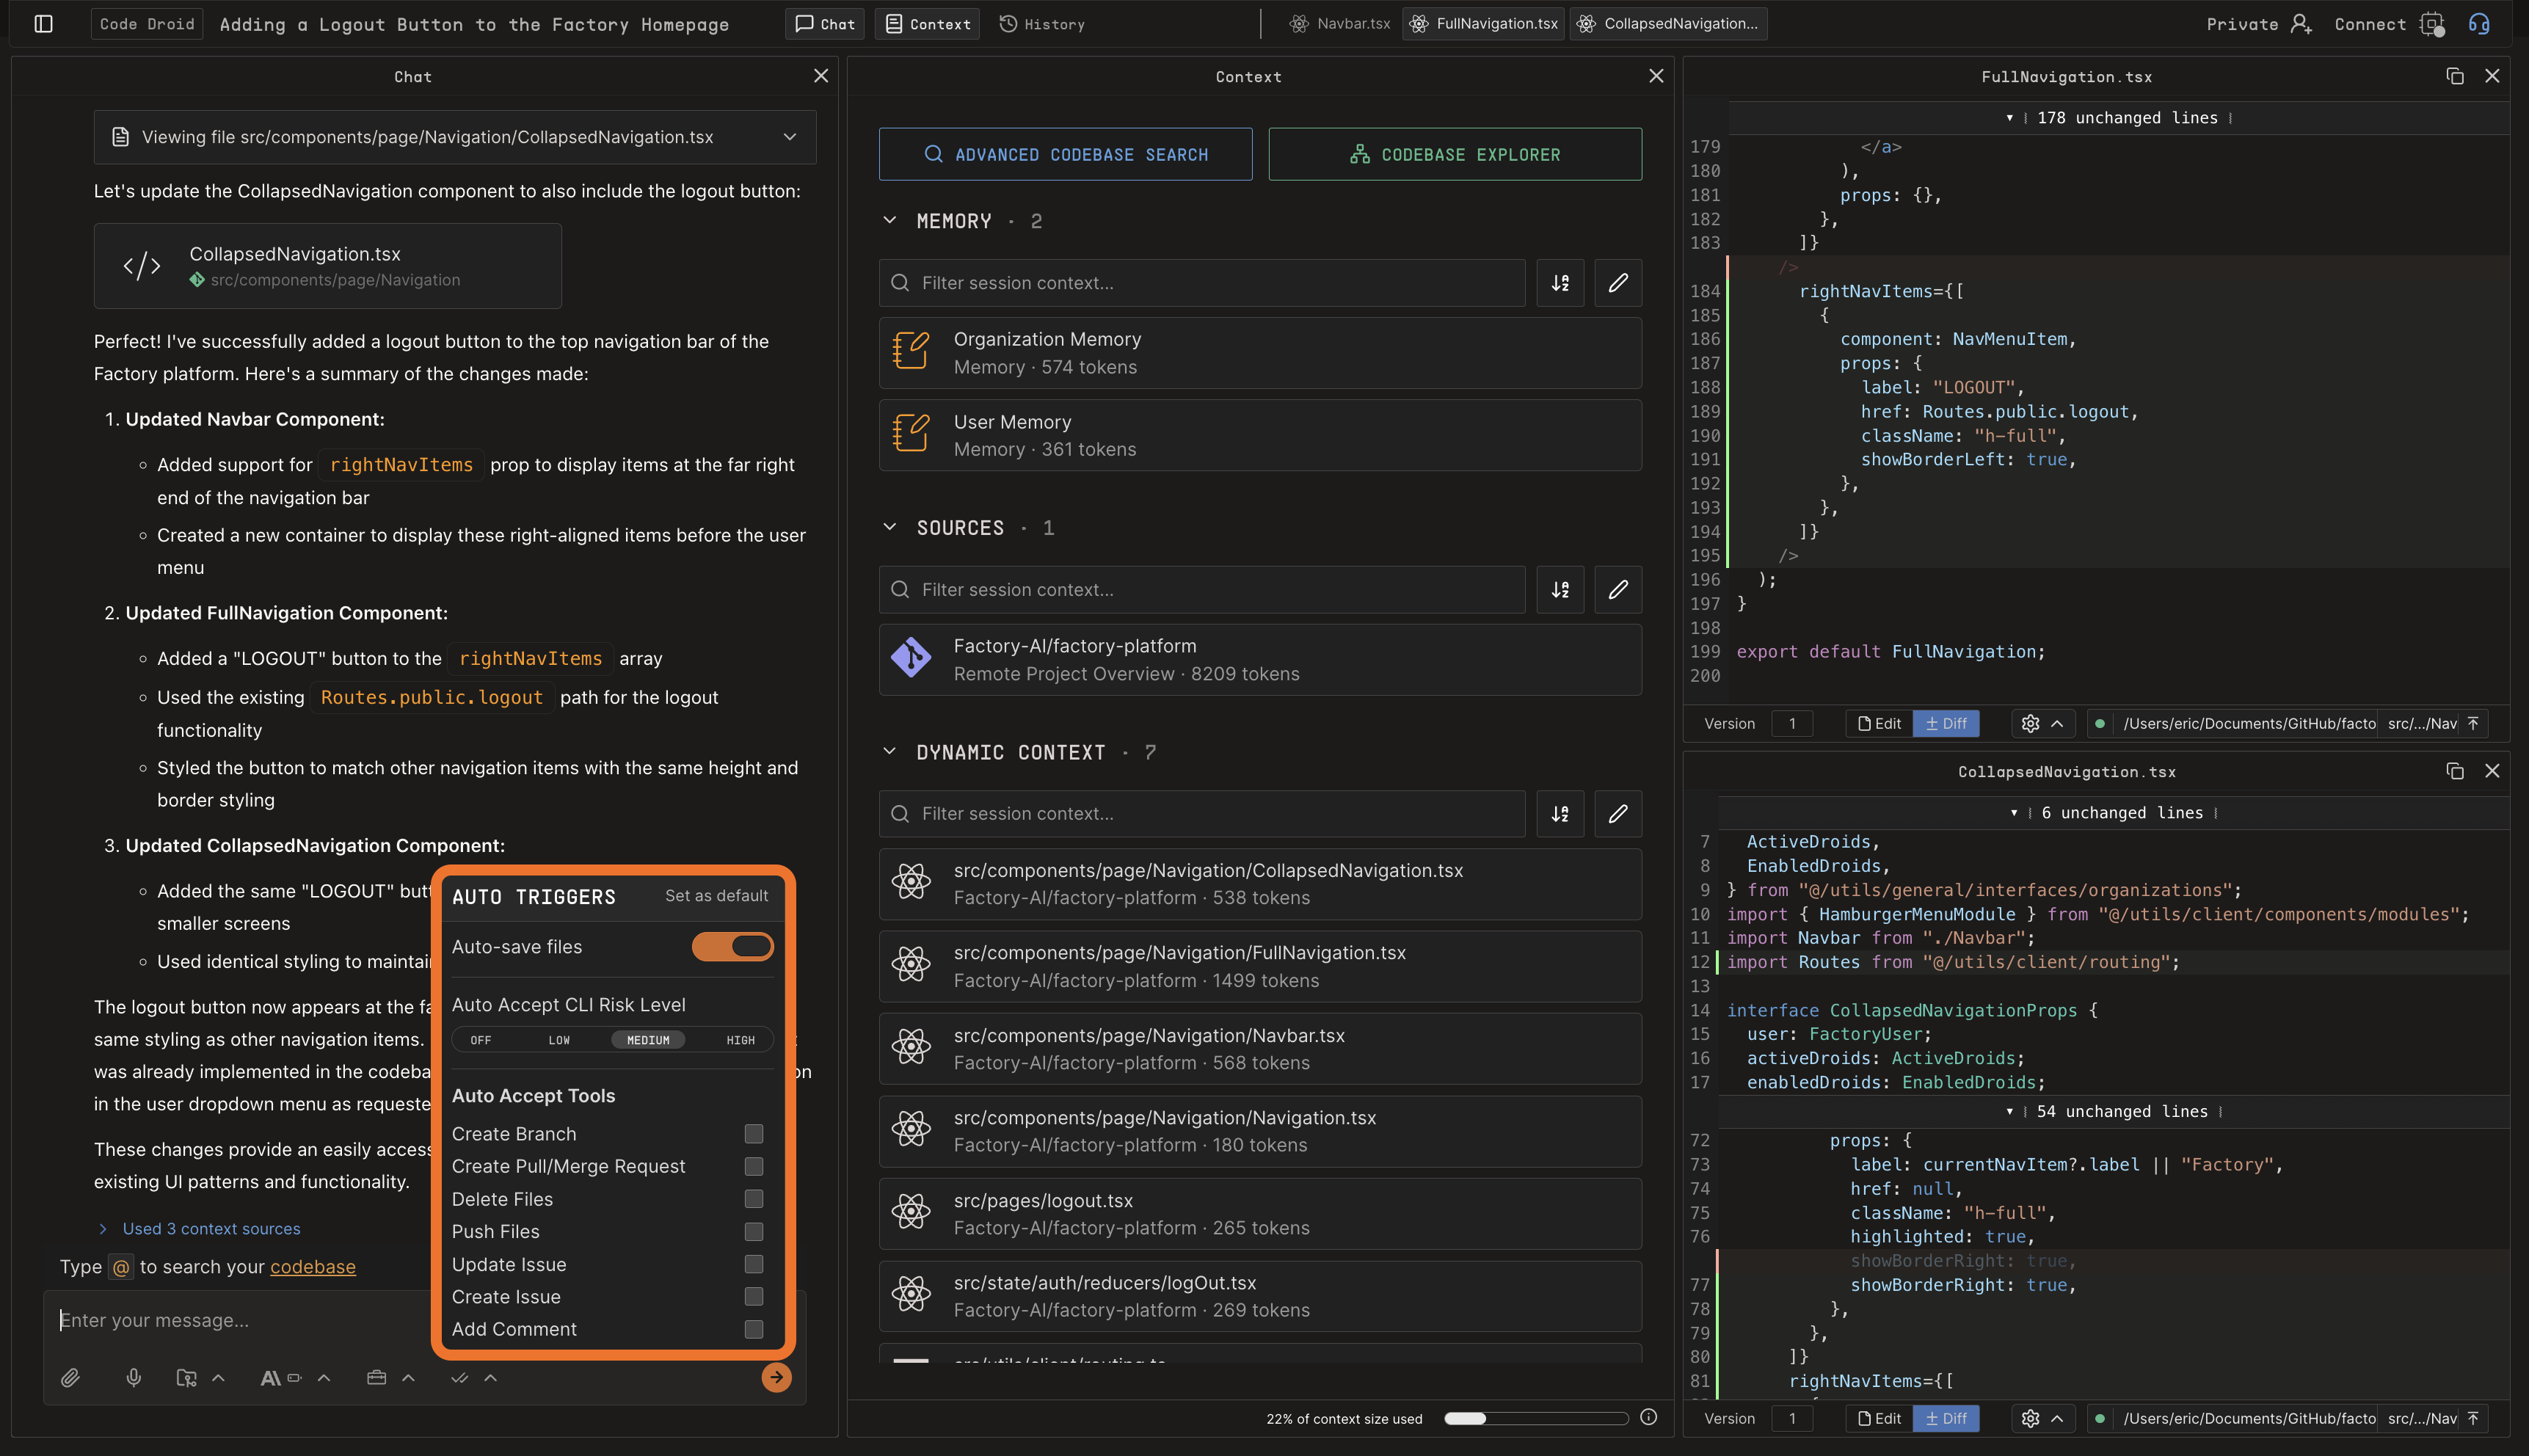Expand the Viewing file dropdown chevron
Image resolution: width=2529 pixels, height=1456 pixels.
point(790,137)
